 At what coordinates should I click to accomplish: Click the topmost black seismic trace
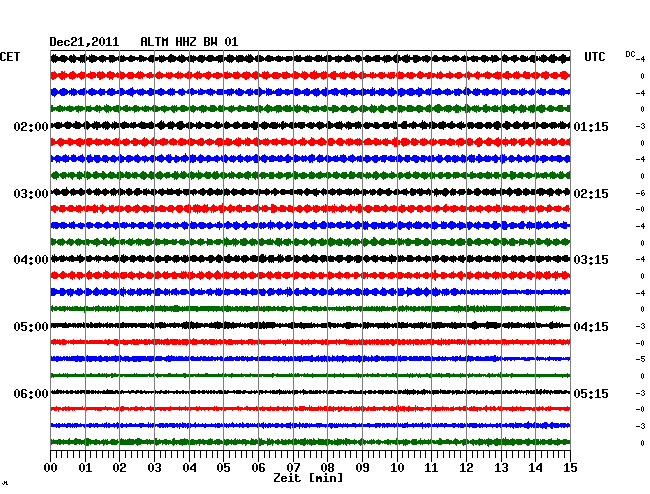tap(310, 58)
